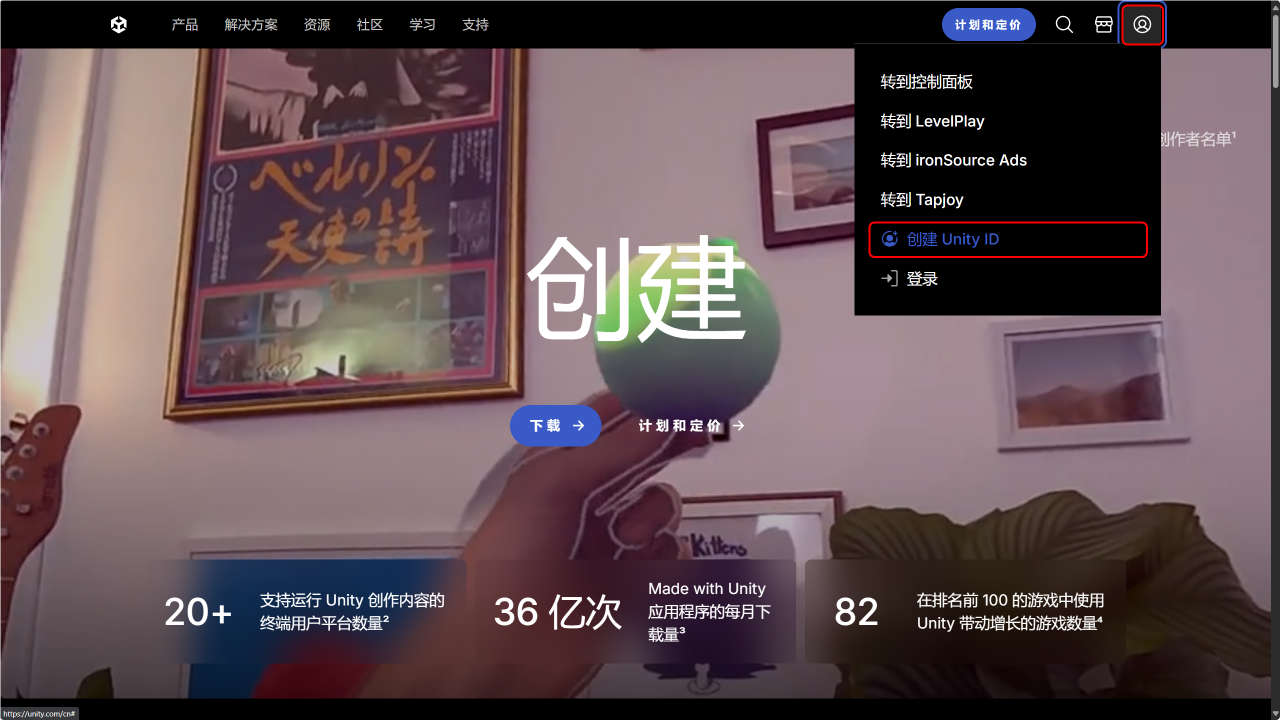Screen dimensions: 1280x720
Task: Choose 转到 LevelPlay in the account menu
Action: [932, 121]
